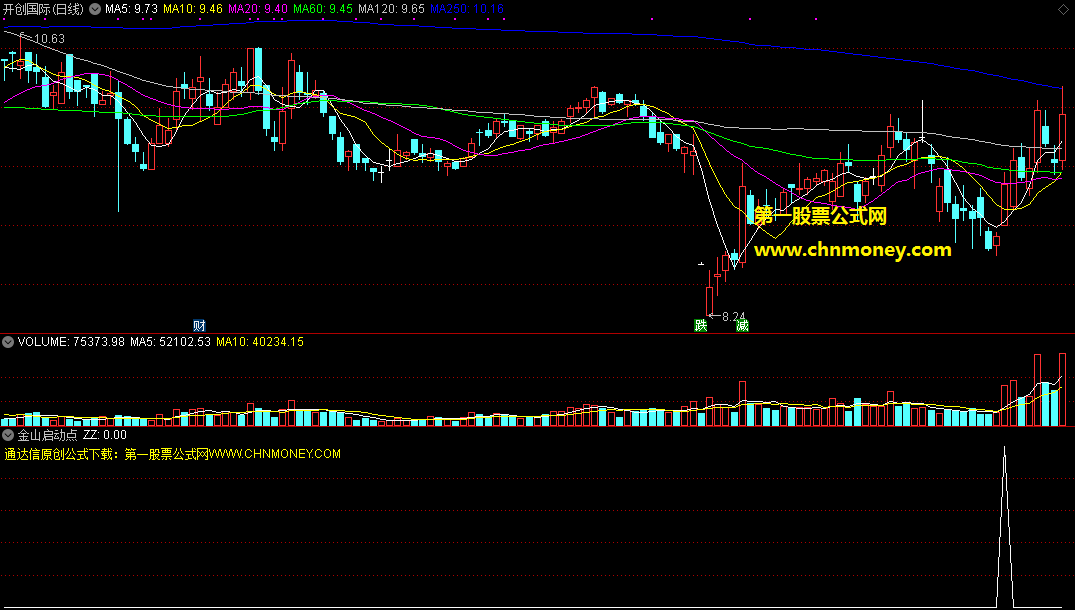
Task: Click the 金山启动点 indicator name
Action: coord(47,435)
